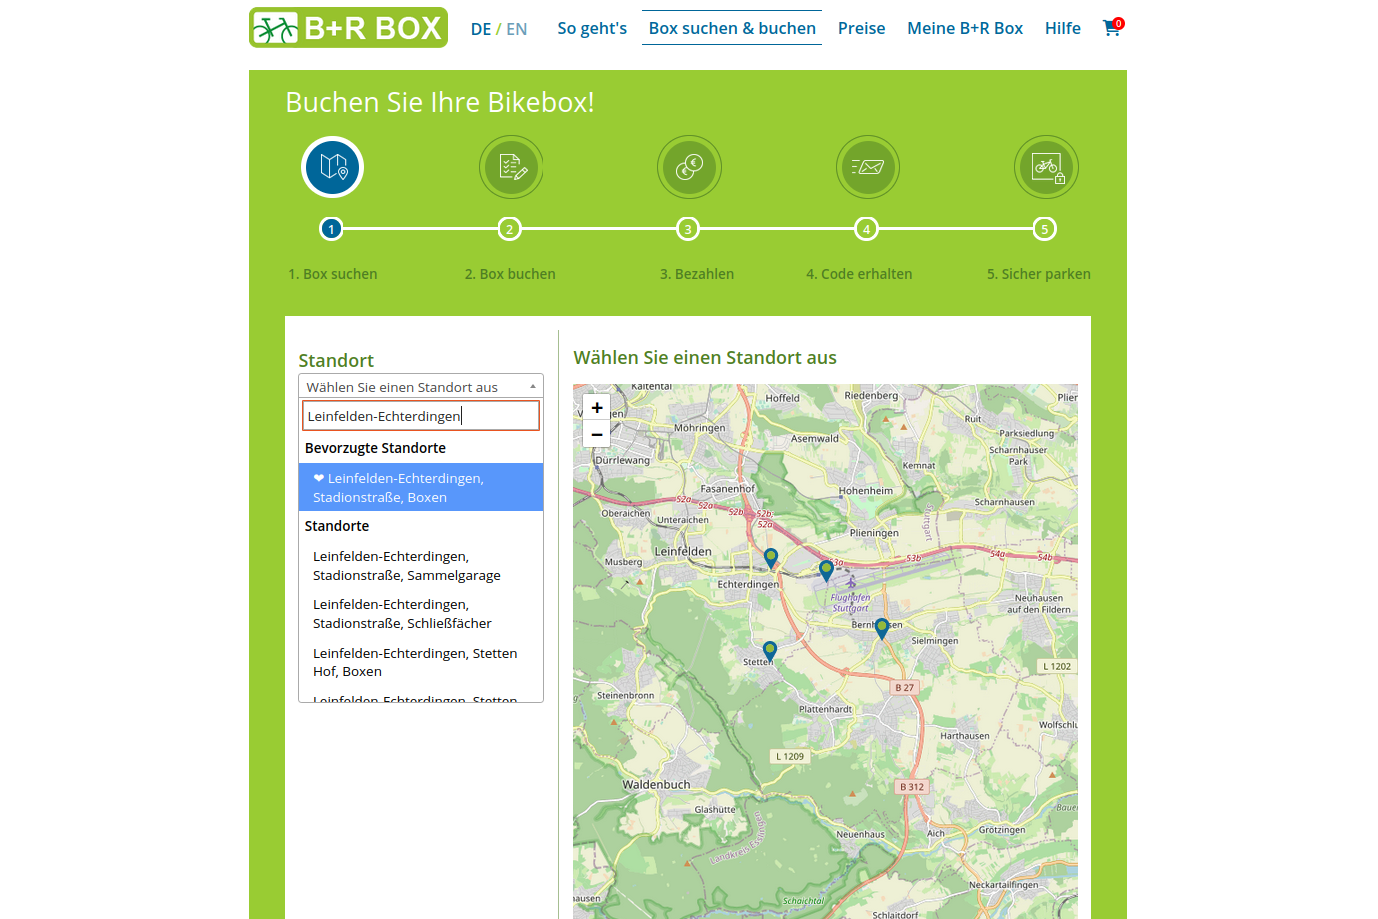Select step number 1 circle
Screen dimensions: 1378x919
click(331, 229)
